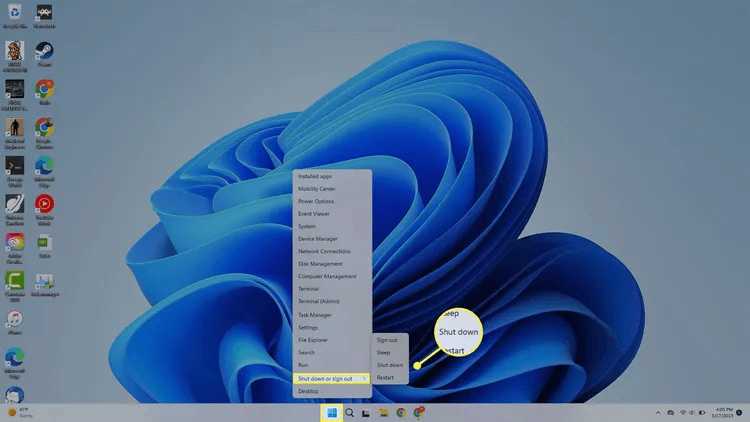Select the desktop Chrome shortcut with red badge
Image resolution: width=750 pixels, height=422 pixels.
[44, 89]
